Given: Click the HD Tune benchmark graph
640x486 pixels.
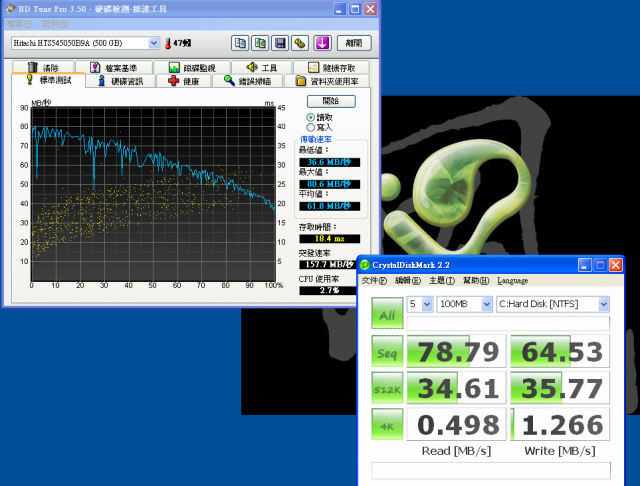Looking at the screenshot, I should coord(153,194).
